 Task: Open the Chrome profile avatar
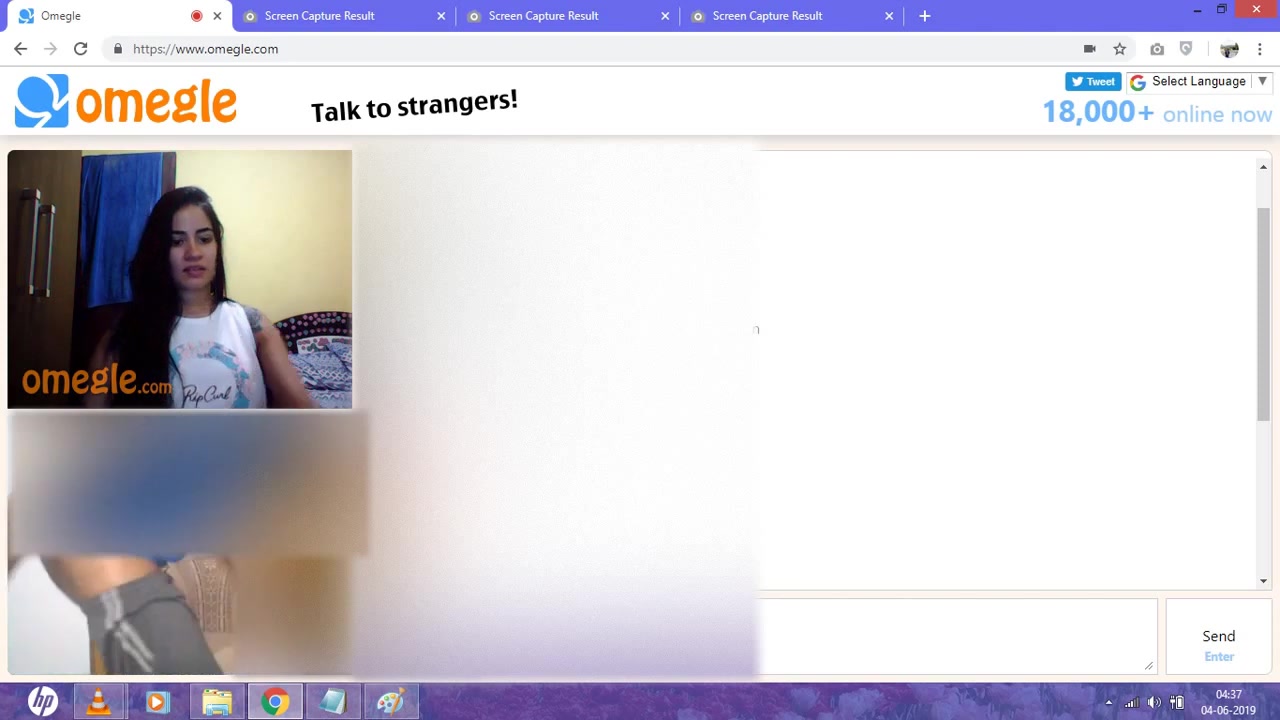[x=1229, y=49]
